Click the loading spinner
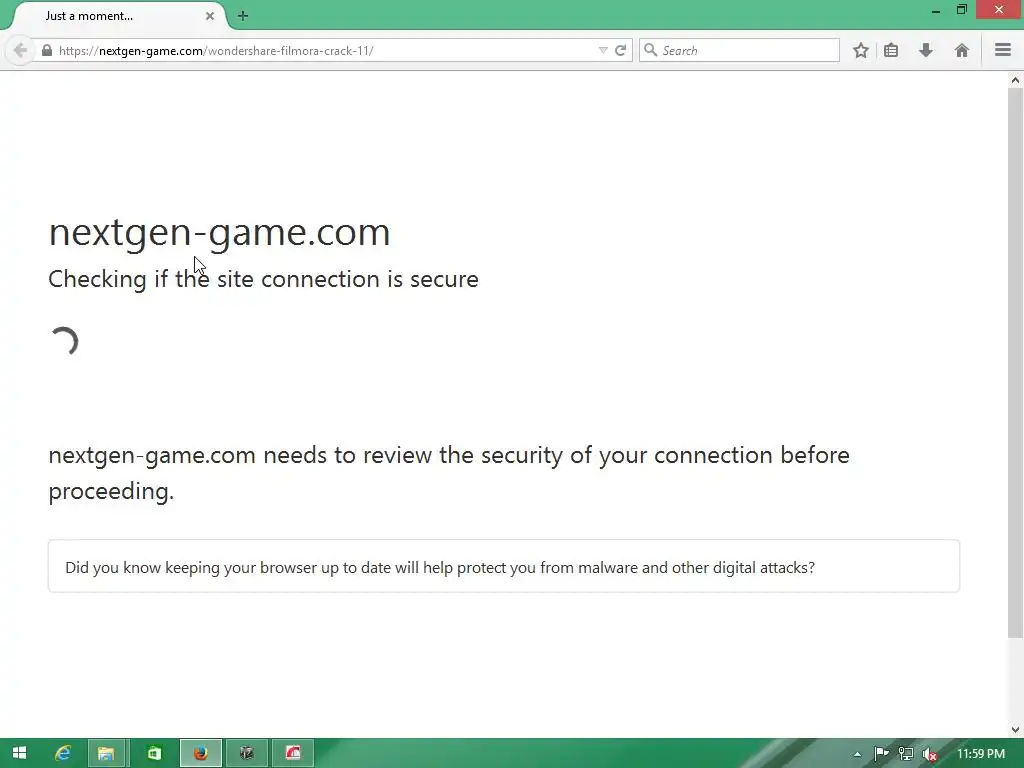The image size is (1024, 768). 65,342
